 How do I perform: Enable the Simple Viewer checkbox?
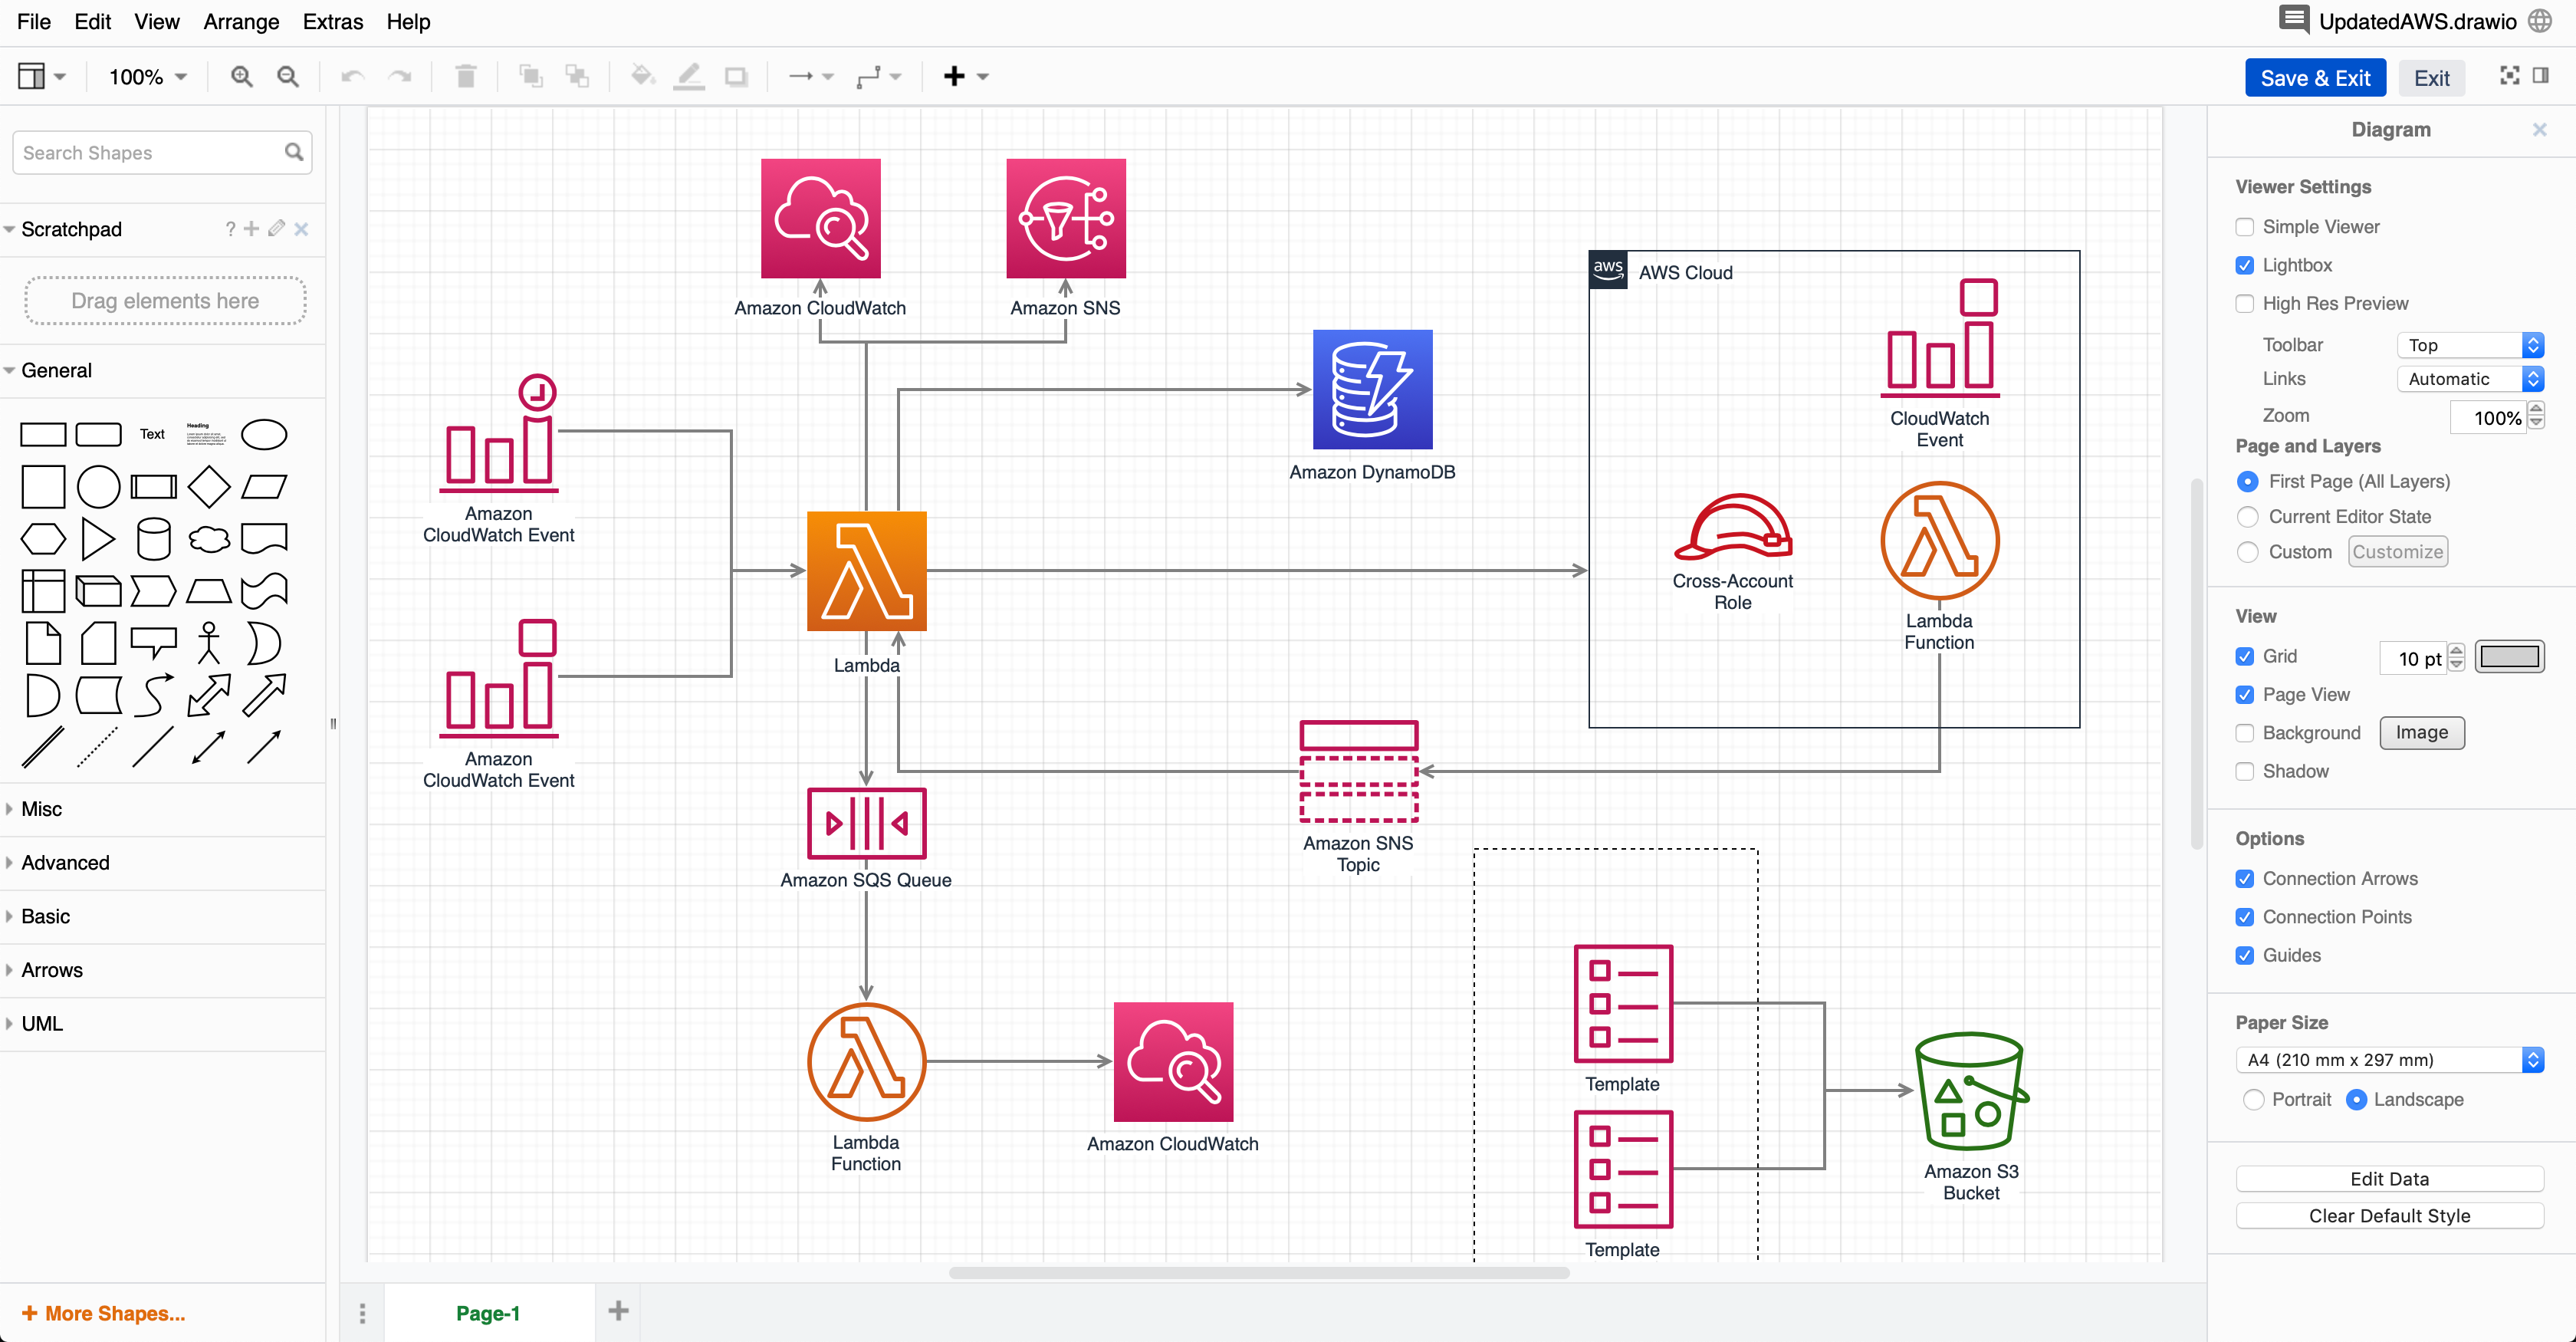pyautogui.click(x=2245, y=227)
